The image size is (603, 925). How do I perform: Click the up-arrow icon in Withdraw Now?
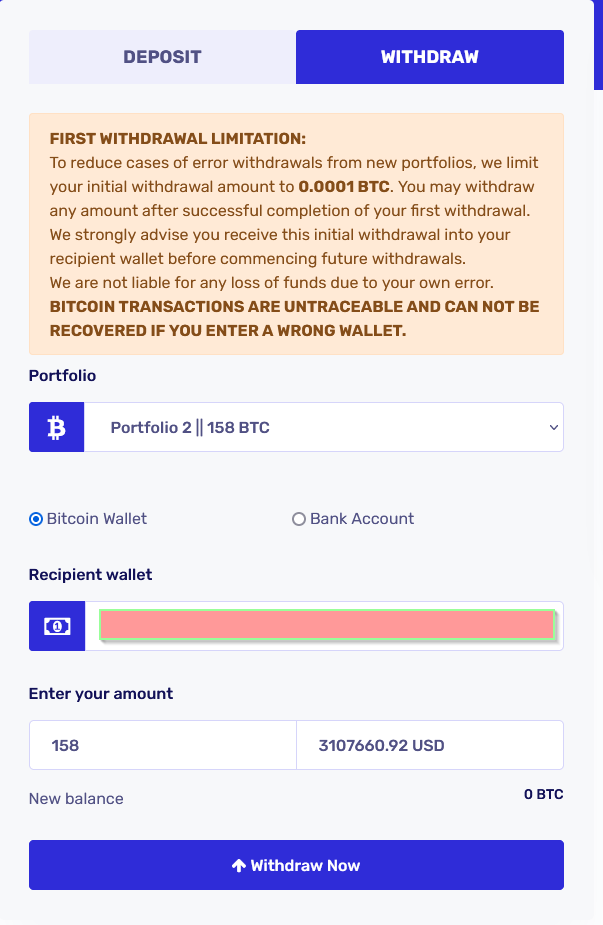pyautogui.click(x=238, y=865)
